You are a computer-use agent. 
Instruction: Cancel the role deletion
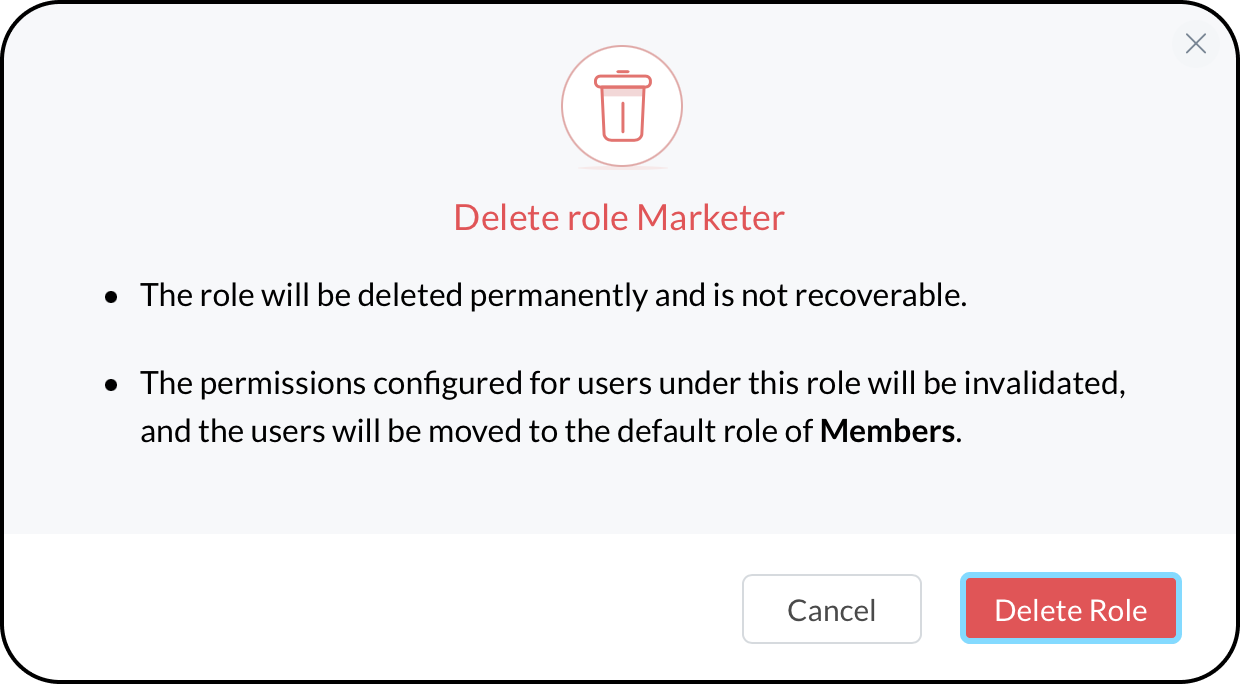coord(832,608)
